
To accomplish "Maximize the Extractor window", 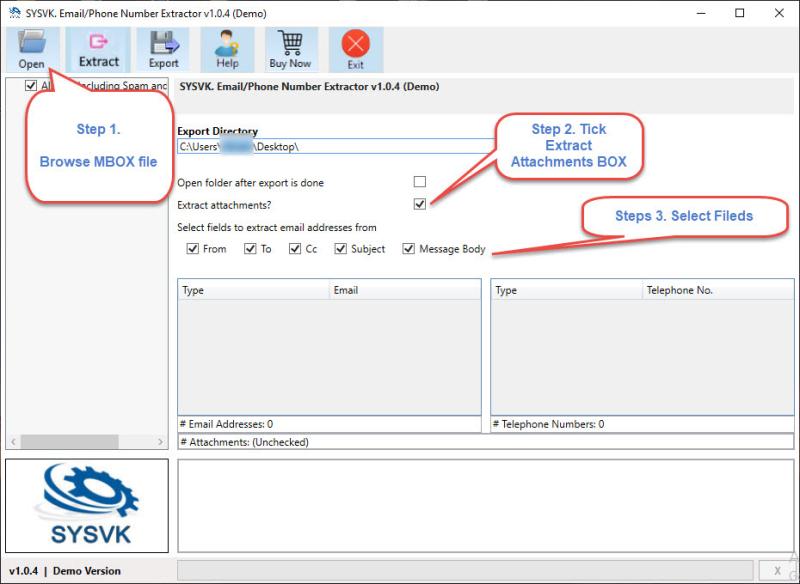I will coord(740,13).
